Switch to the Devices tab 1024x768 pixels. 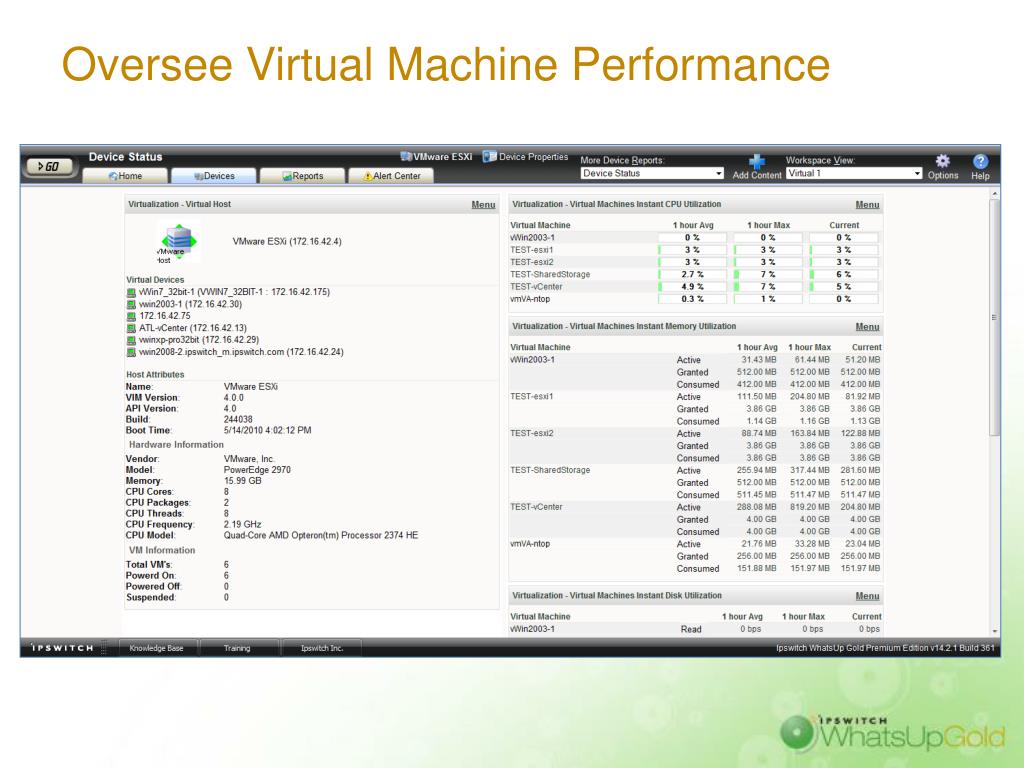[x=214, y=176]
